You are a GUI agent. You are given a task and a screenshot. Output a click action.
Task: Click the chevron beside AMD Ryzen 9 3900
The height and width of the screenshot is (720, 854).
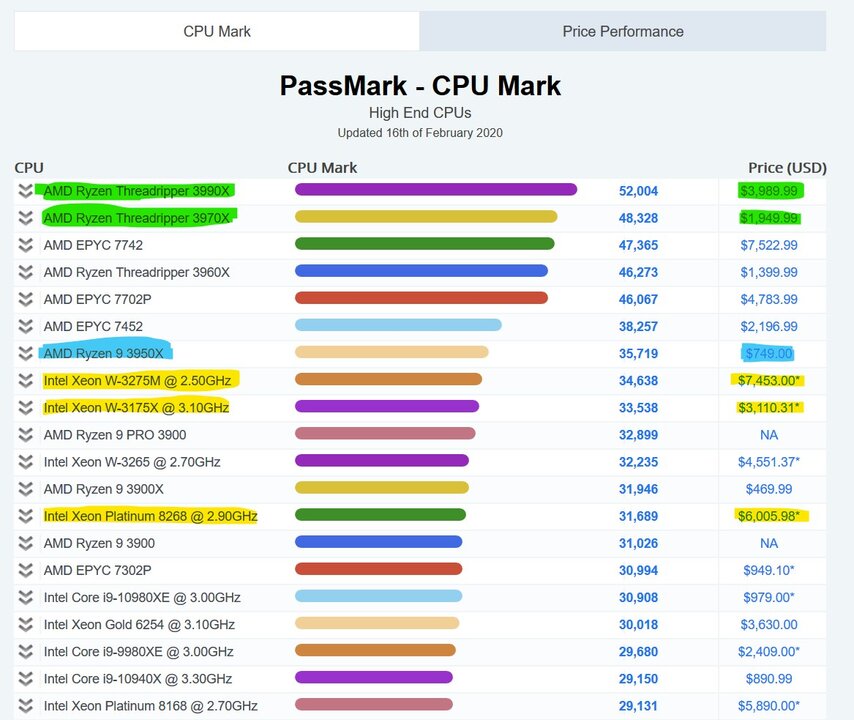(25, 543)
